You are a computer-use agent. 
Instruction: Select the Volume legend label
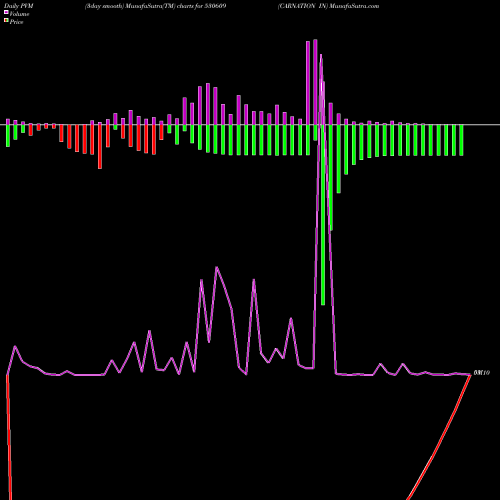pos(19,14)
